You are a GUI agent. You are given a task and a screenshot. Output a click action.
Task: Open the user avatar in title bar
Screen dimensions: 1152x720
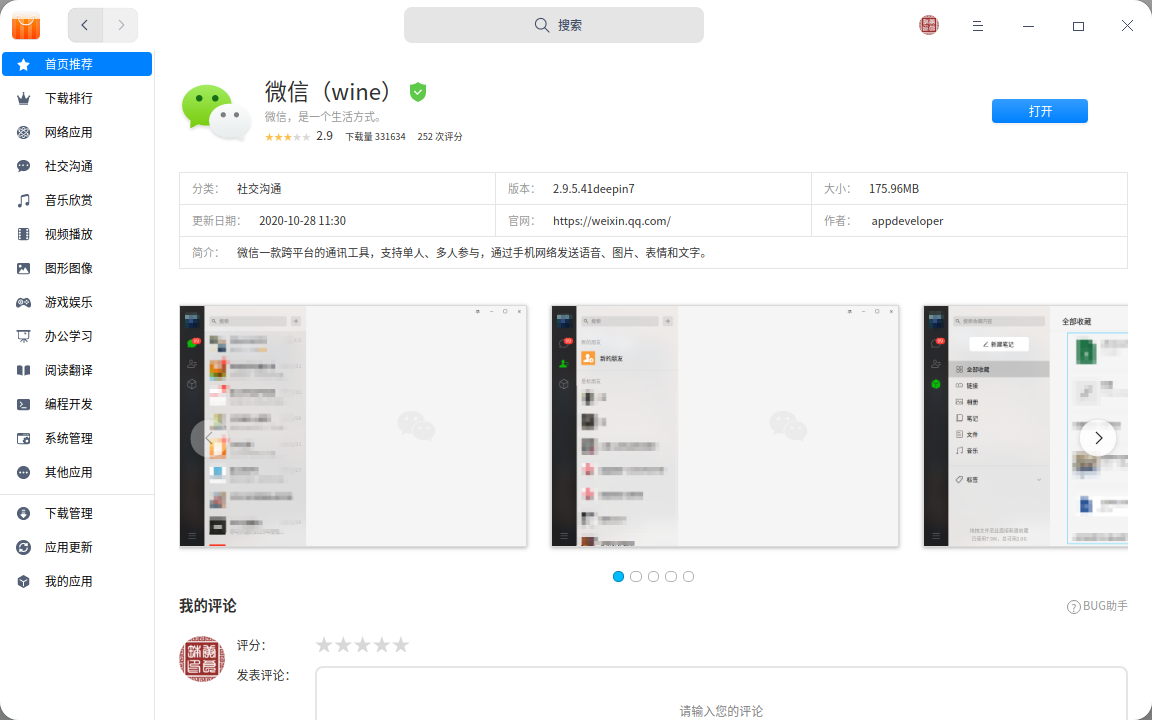click(x=929, y=25)
